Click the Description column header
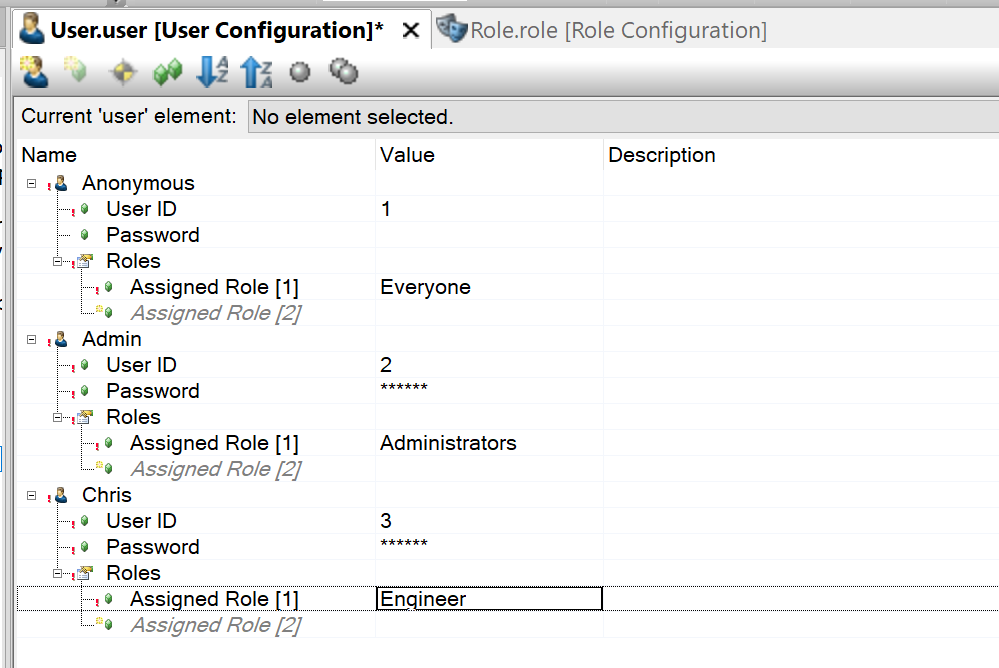The image size is (999, 668). pyautogui.click(x=661, y=155)
